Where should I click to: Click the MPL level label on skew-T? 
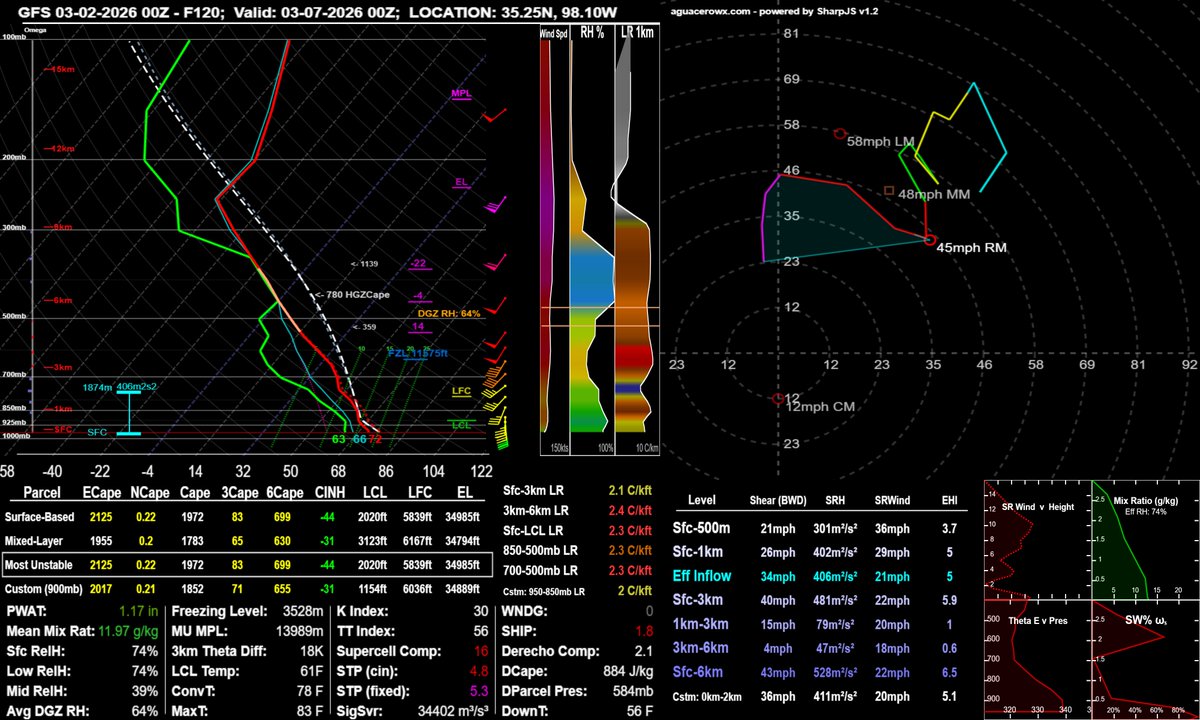point(461,93)
